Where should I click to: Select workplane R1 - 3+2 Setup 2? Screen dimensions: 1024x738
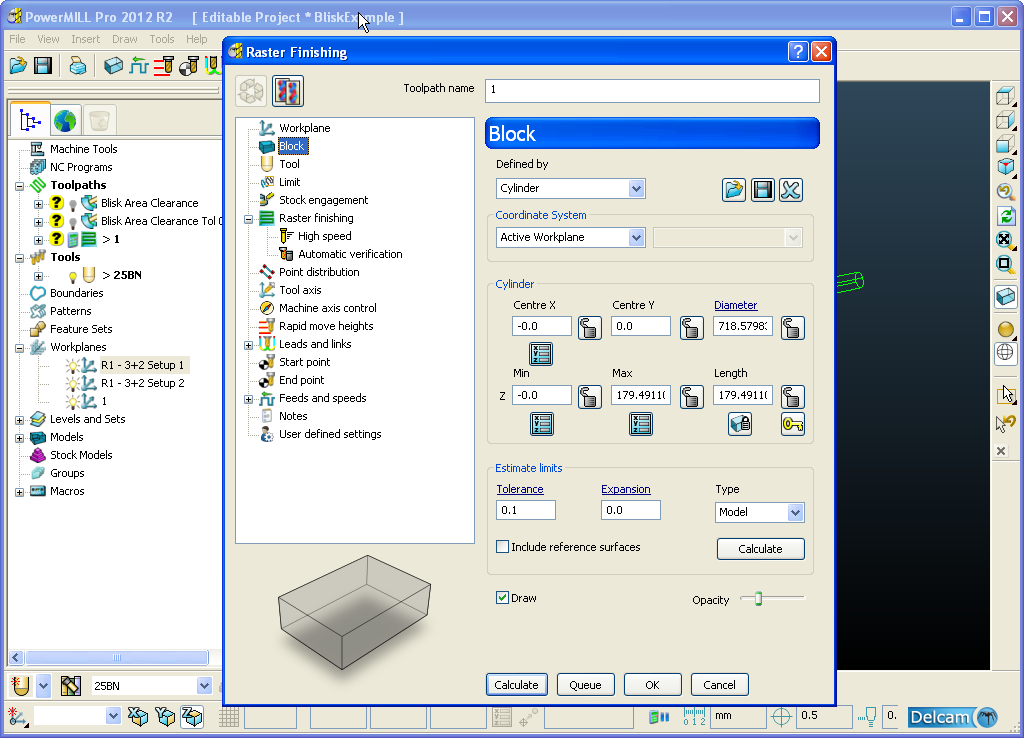tap(142, 383)
